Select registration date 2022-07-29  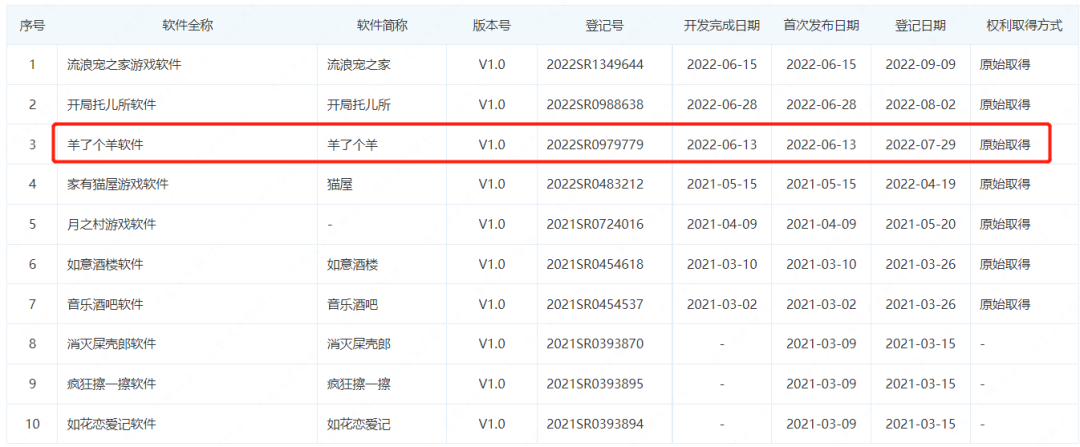click(x=920, y=144)
